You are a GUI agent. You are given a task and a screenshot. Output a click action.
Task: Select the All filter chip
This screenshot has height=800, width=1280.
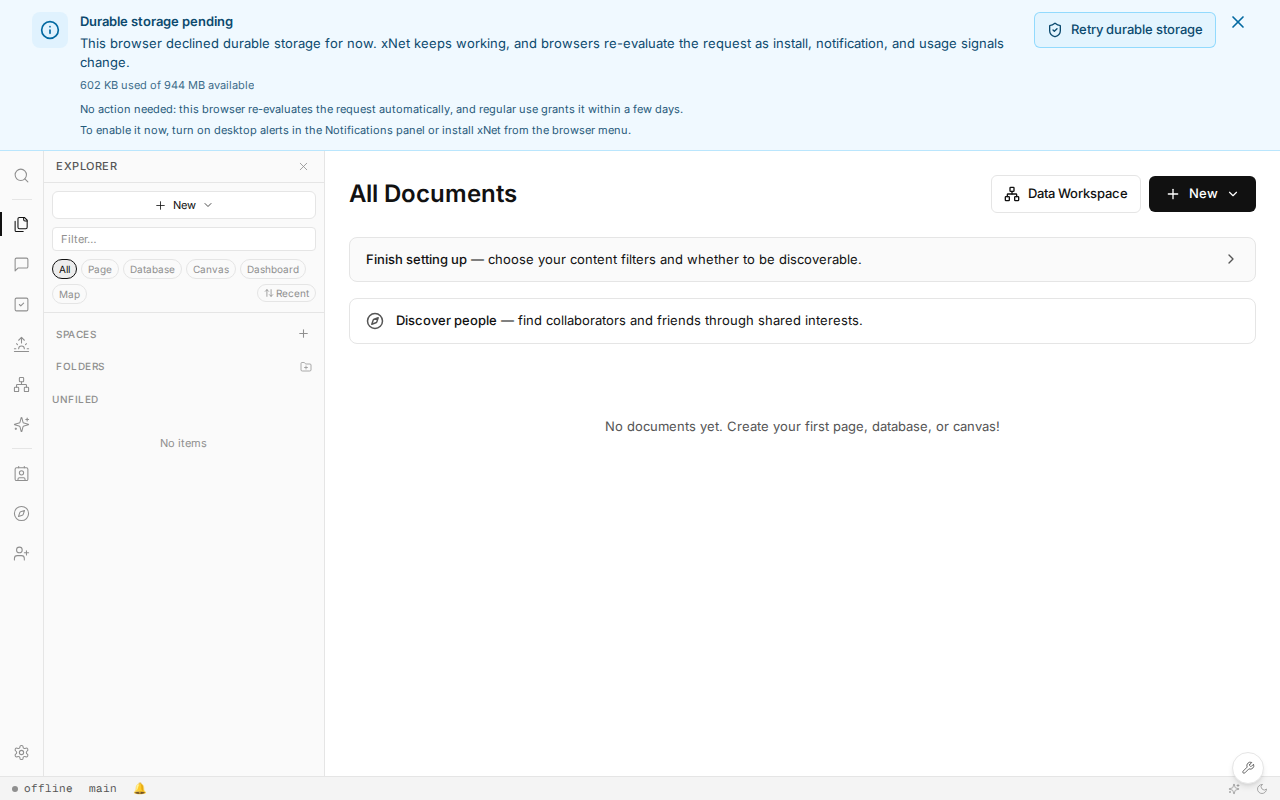pos(65,269)
